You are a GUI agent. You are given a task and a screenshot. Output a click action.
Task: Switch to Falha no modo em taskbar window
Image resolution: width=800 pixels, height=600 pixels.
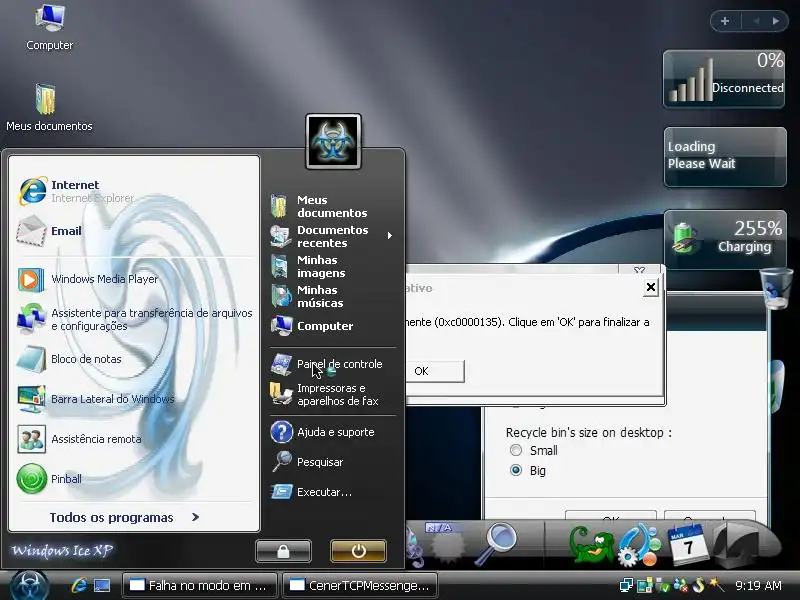(x=199, y=585)
